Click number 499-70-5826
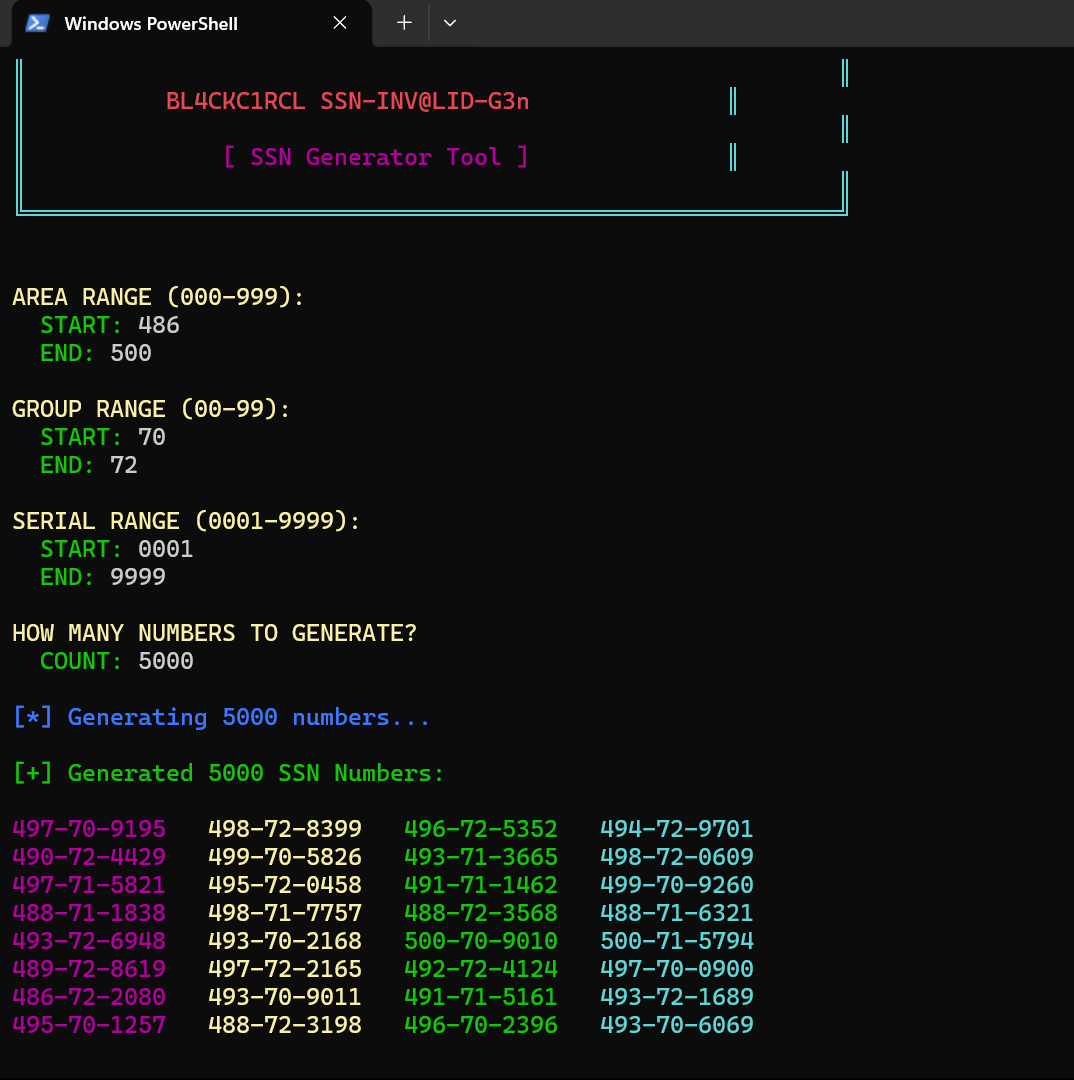Screen dimensions: 1074x1080 (285, 857)
